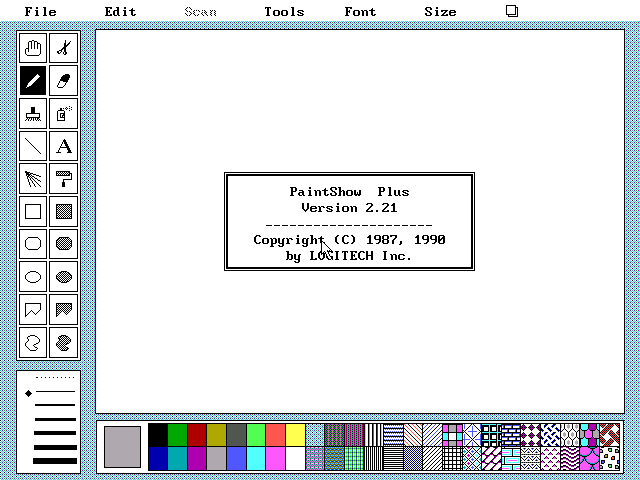Select the Scissors cut tool
This screenshot has height=480, width=640.
[x=64, y=48]
